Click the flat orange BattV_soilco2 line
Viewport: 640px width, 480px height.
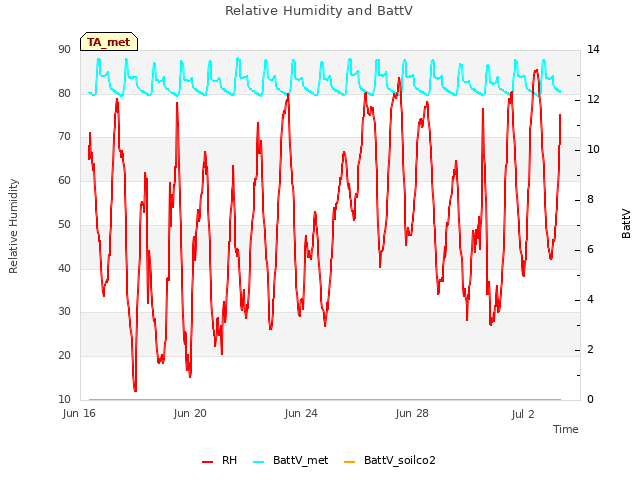point(324,399)
